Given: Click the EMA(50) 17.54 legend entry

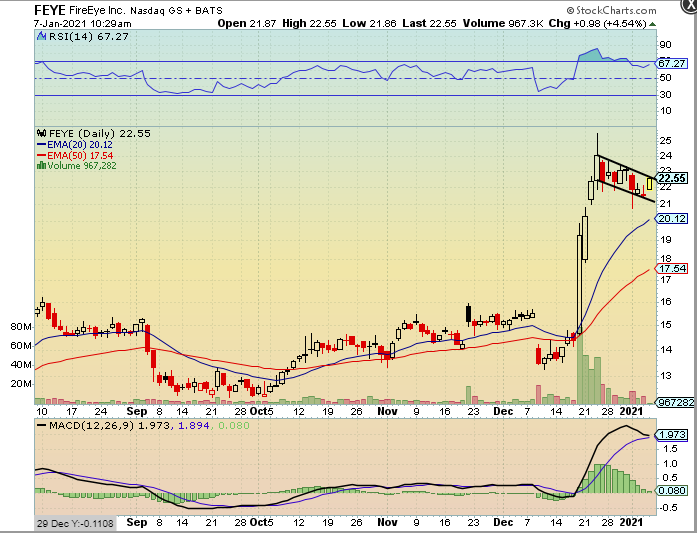Looking at the screenshot, I should [80, 156].
